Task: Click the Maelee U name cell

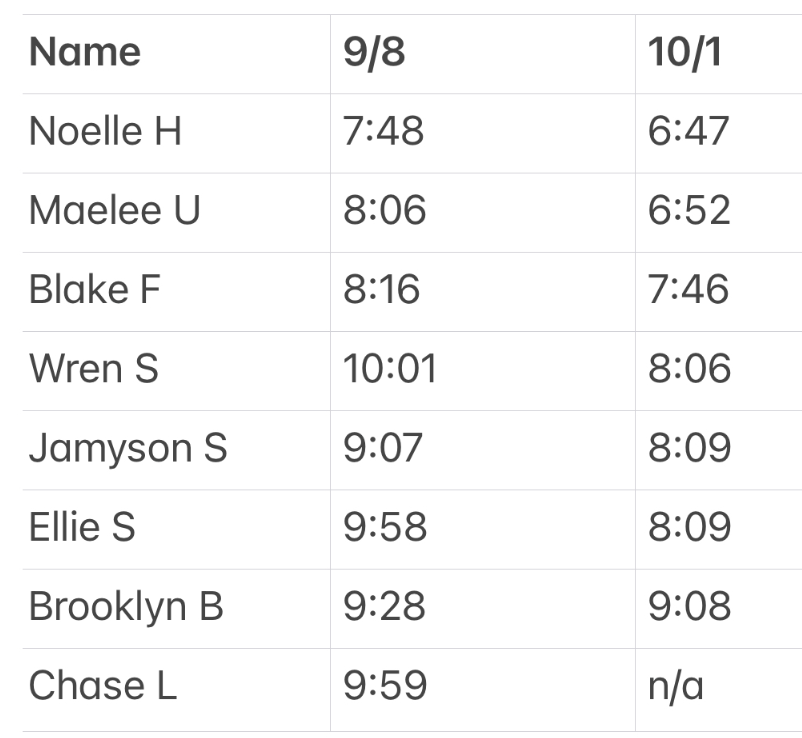Action: [114, 210]
